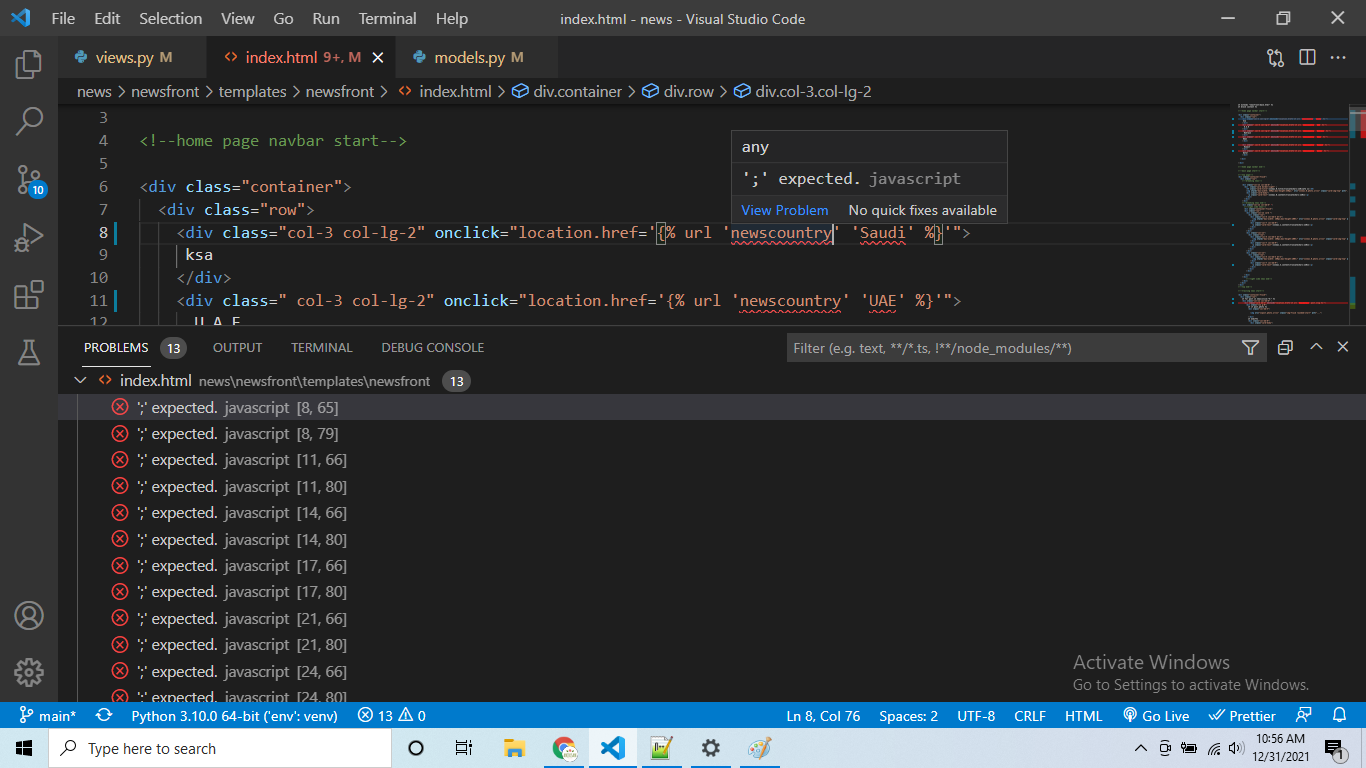This screenshot has width=1366, height=768.
Task: Click the View Problem link in hover
Action: (785, 210)
